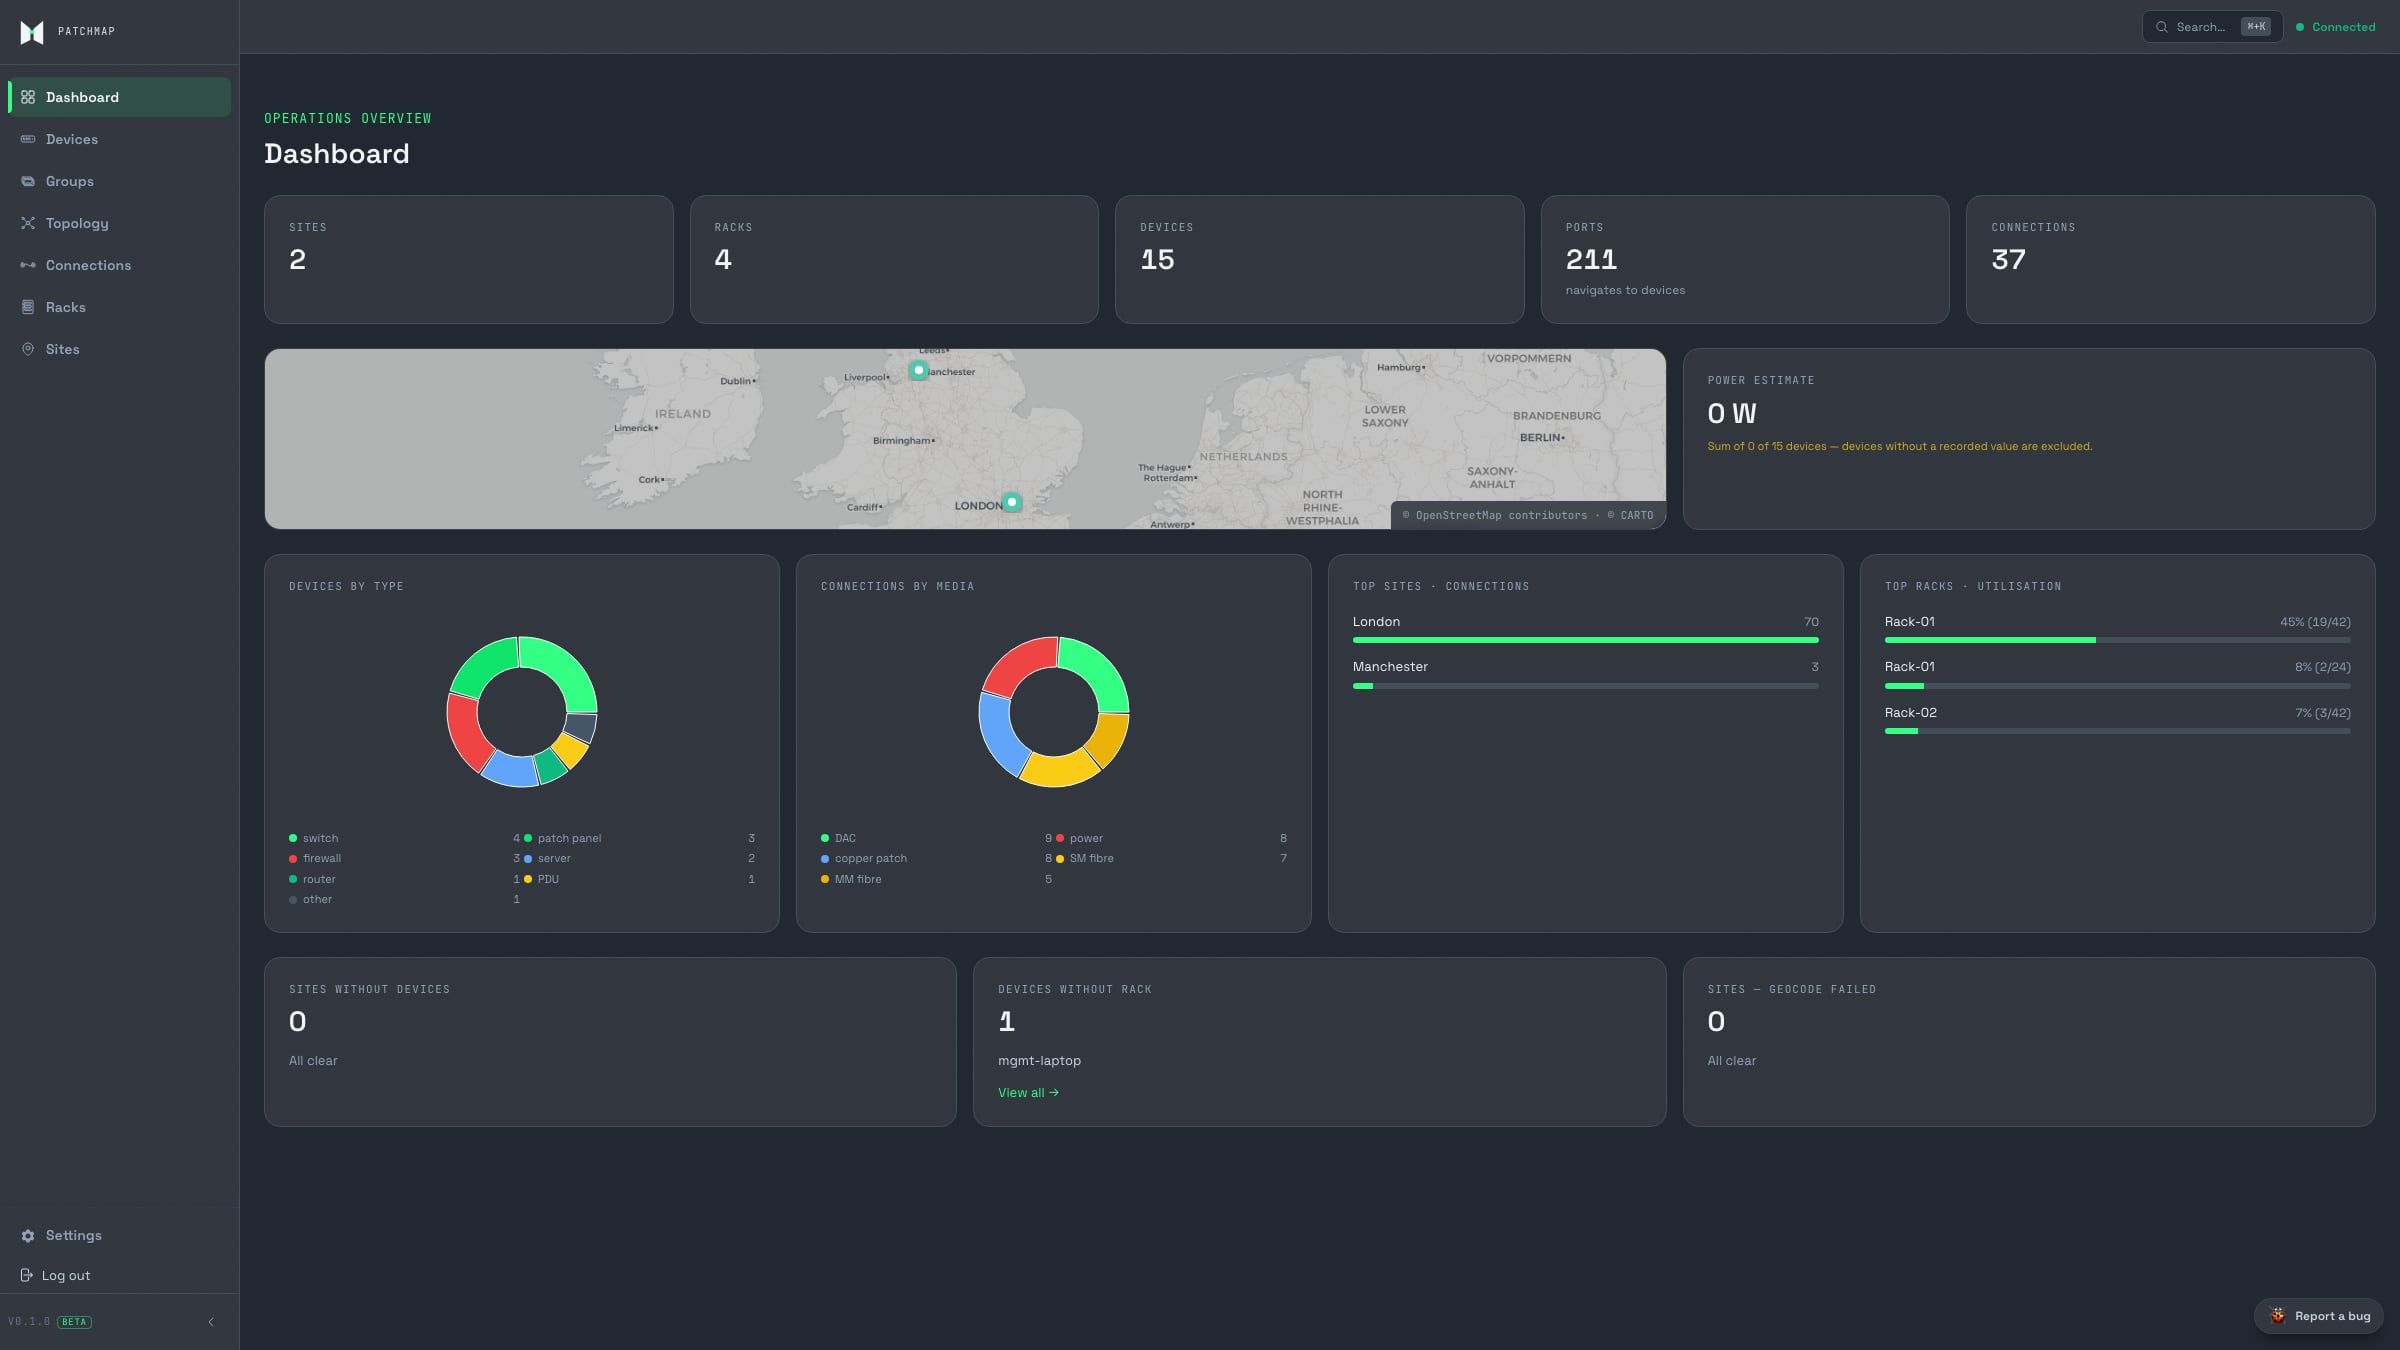Click the MM fibre legend entry

[937, 879]
